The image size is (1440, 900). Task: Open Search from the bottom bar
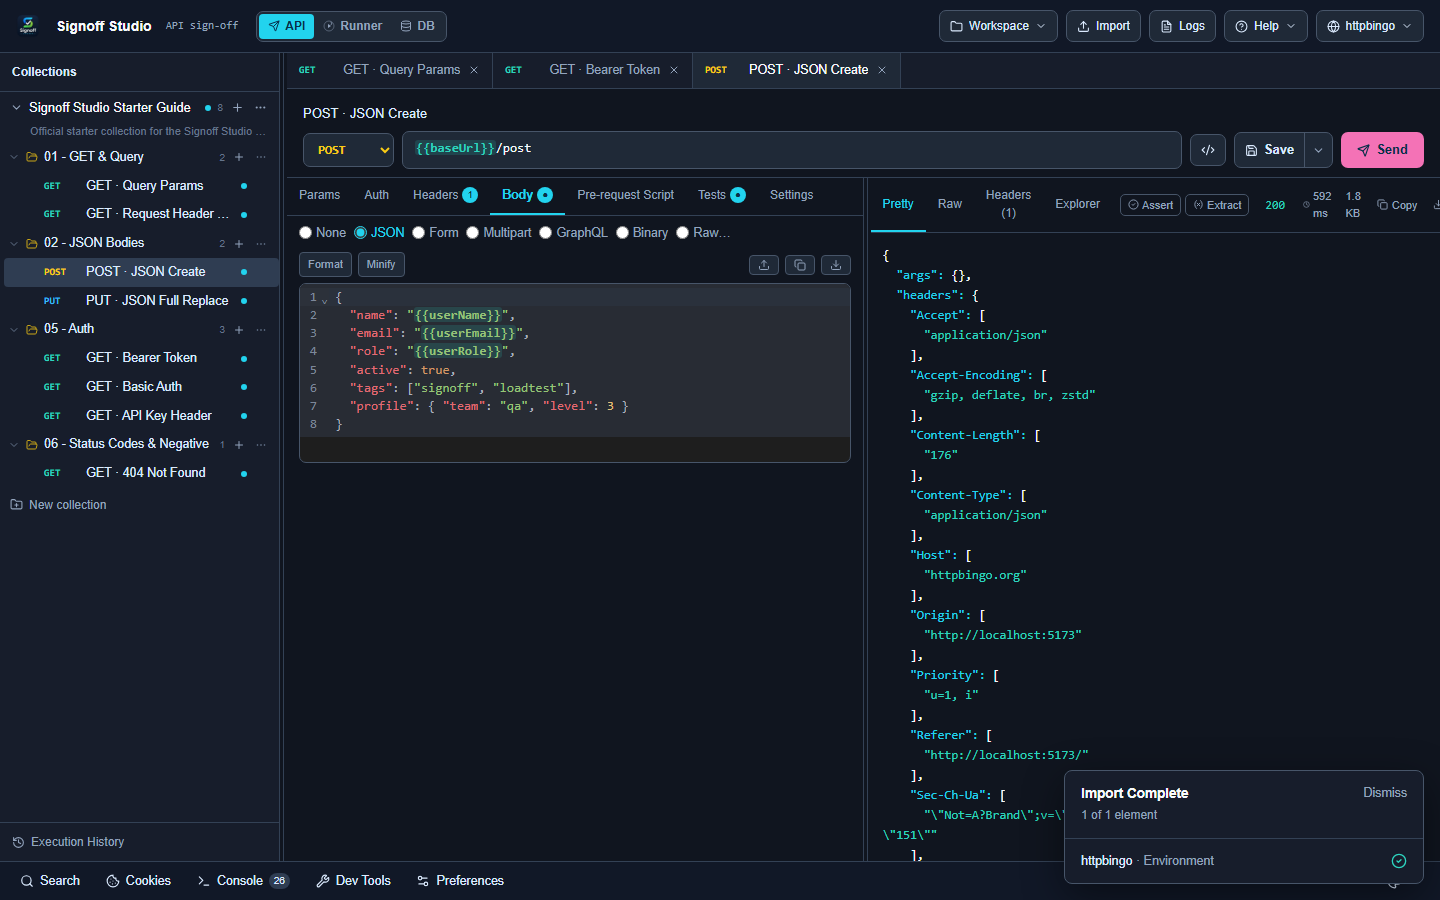tap(50, 881)
